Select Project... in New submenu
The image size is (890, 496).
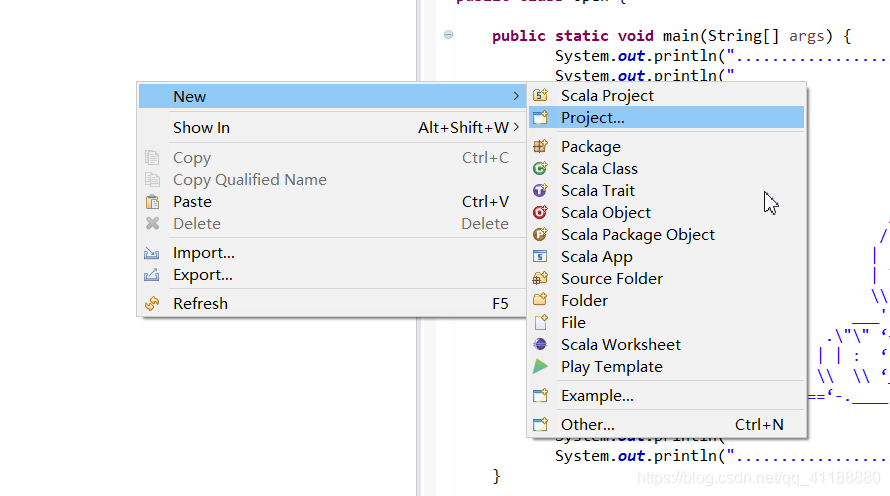[666, 117]
